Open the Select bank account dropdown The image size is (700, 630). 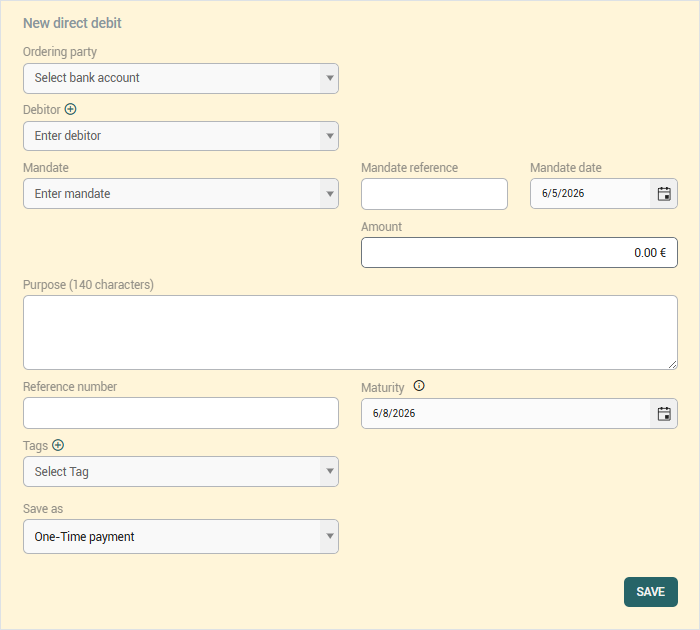click(181, 79)
